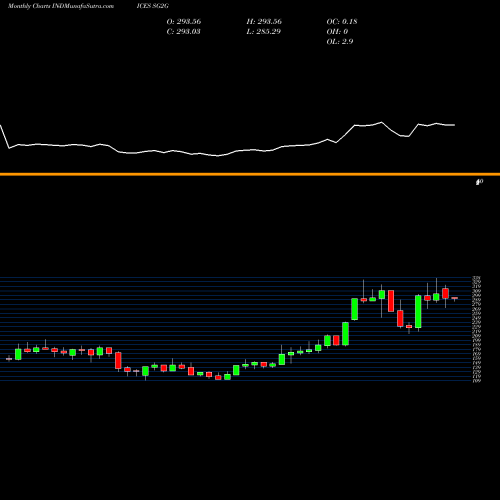Screen dimensions: 500x500
Task: Click the 'L: 285.29' low value
Action: (263, 32)
